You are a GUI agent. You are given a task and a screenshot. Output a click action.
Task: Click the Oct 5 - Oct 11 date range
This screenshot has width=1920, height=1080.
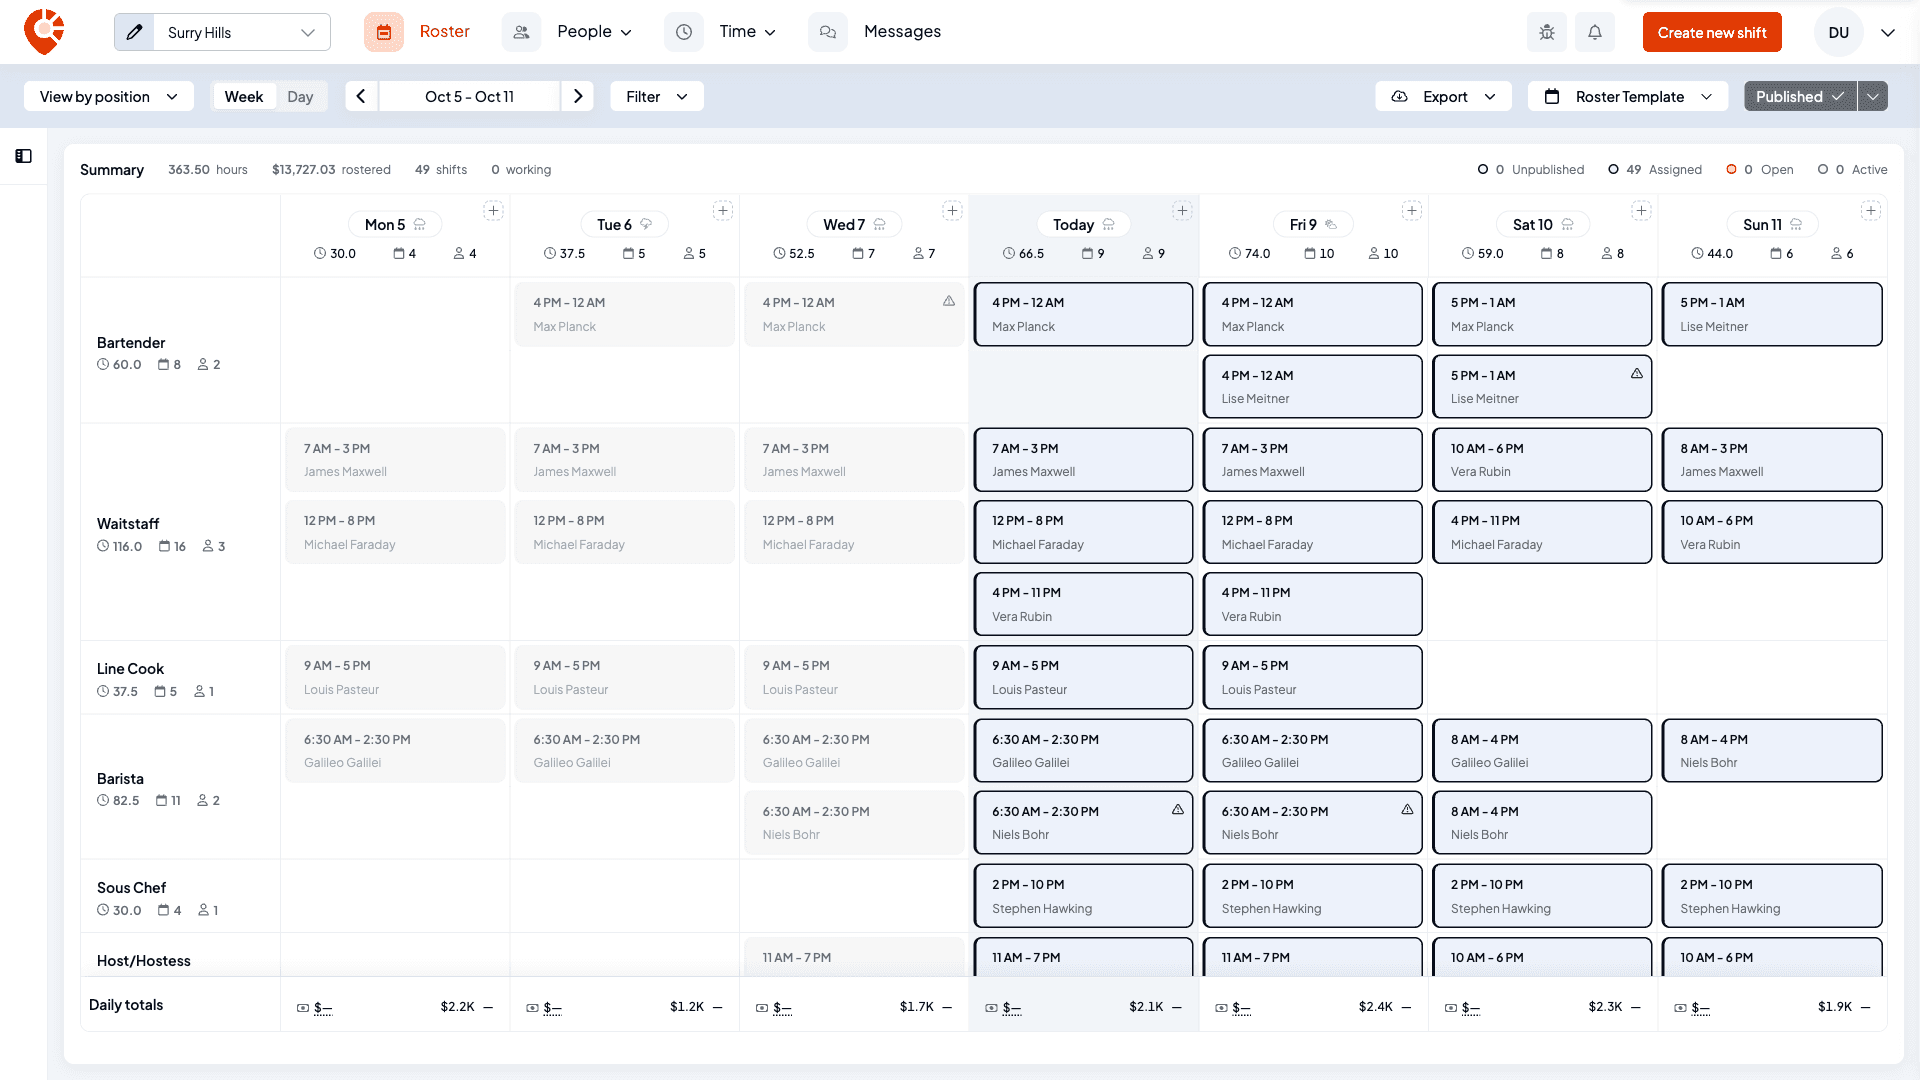tap(469, 96)
